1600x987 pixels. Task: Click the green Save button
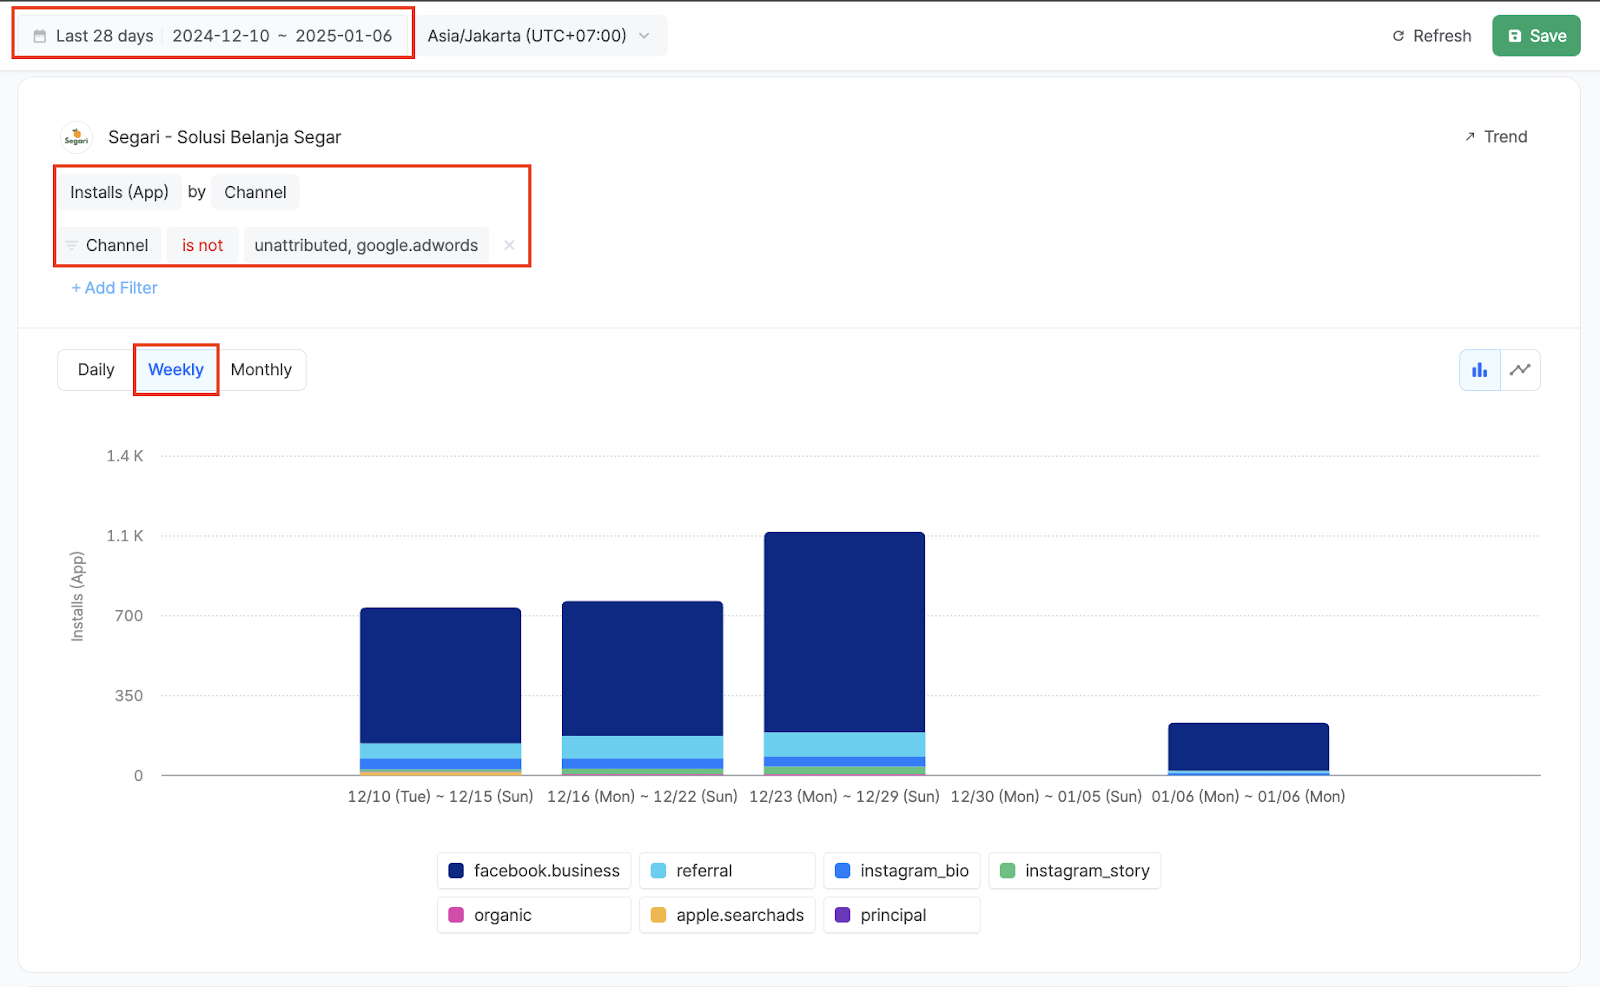click(1536, 36)
